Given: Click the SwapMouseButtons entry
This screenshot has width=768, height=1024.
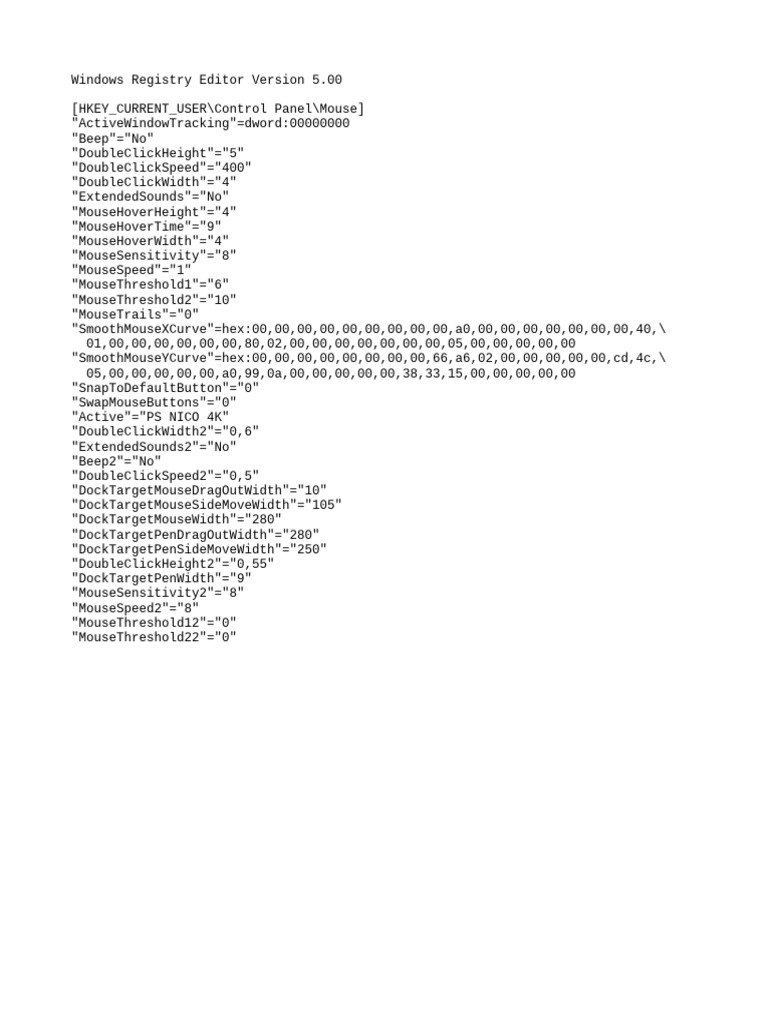Looking at the screenshot, I should [x=153, y=402].
